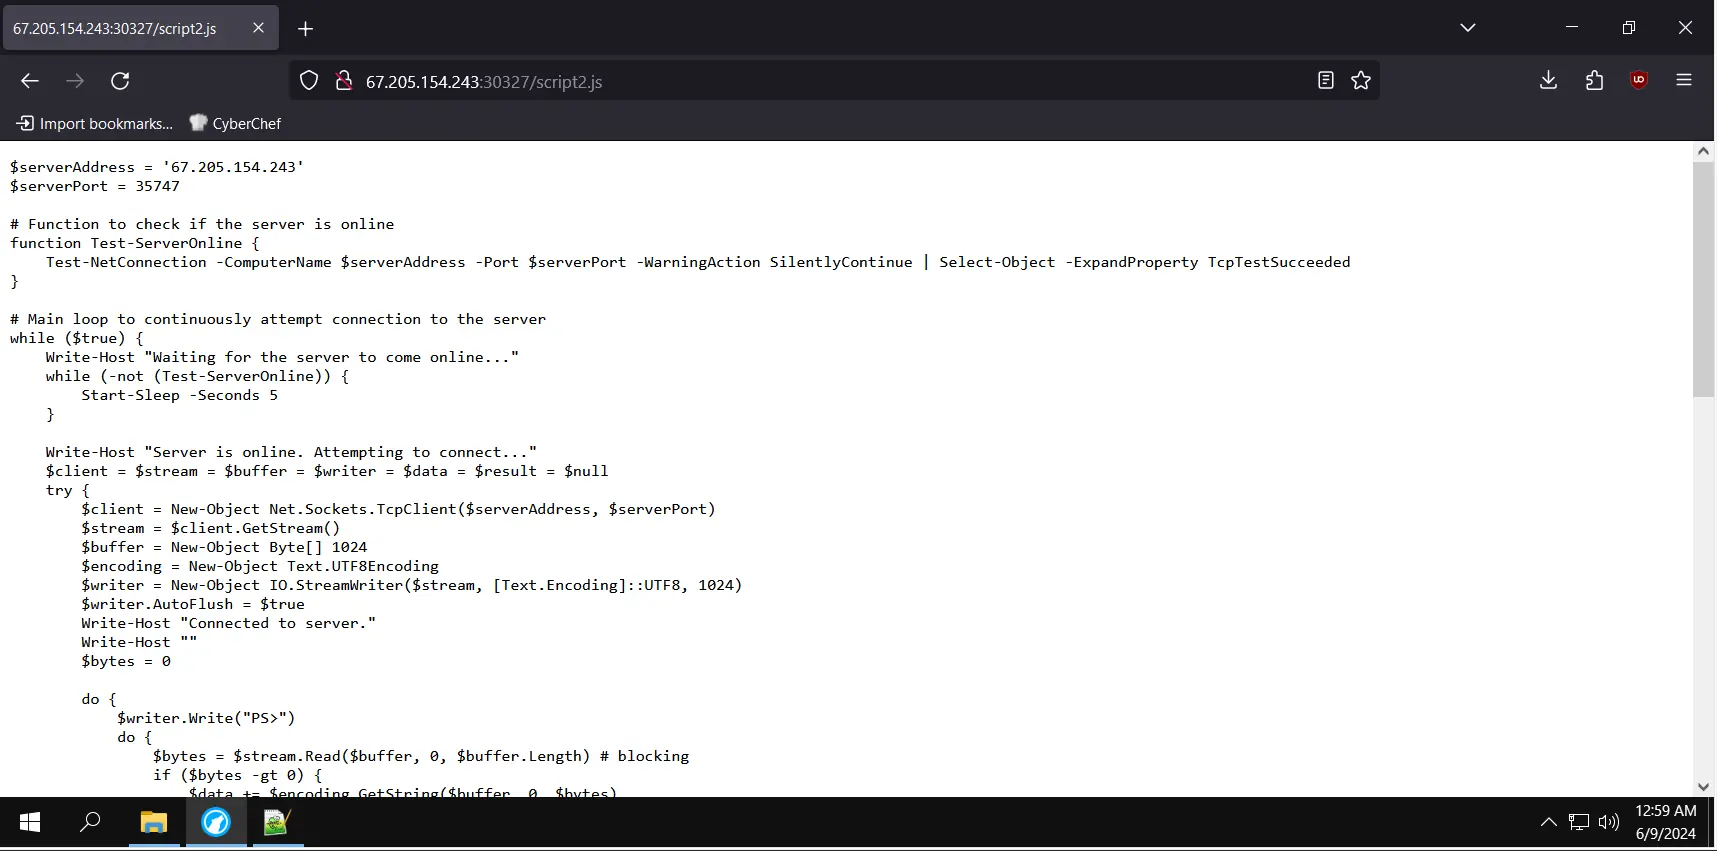Click the scrollbar up arrow
Viewport: 1717px width, 851px height.
click(x=1704, y=151)
